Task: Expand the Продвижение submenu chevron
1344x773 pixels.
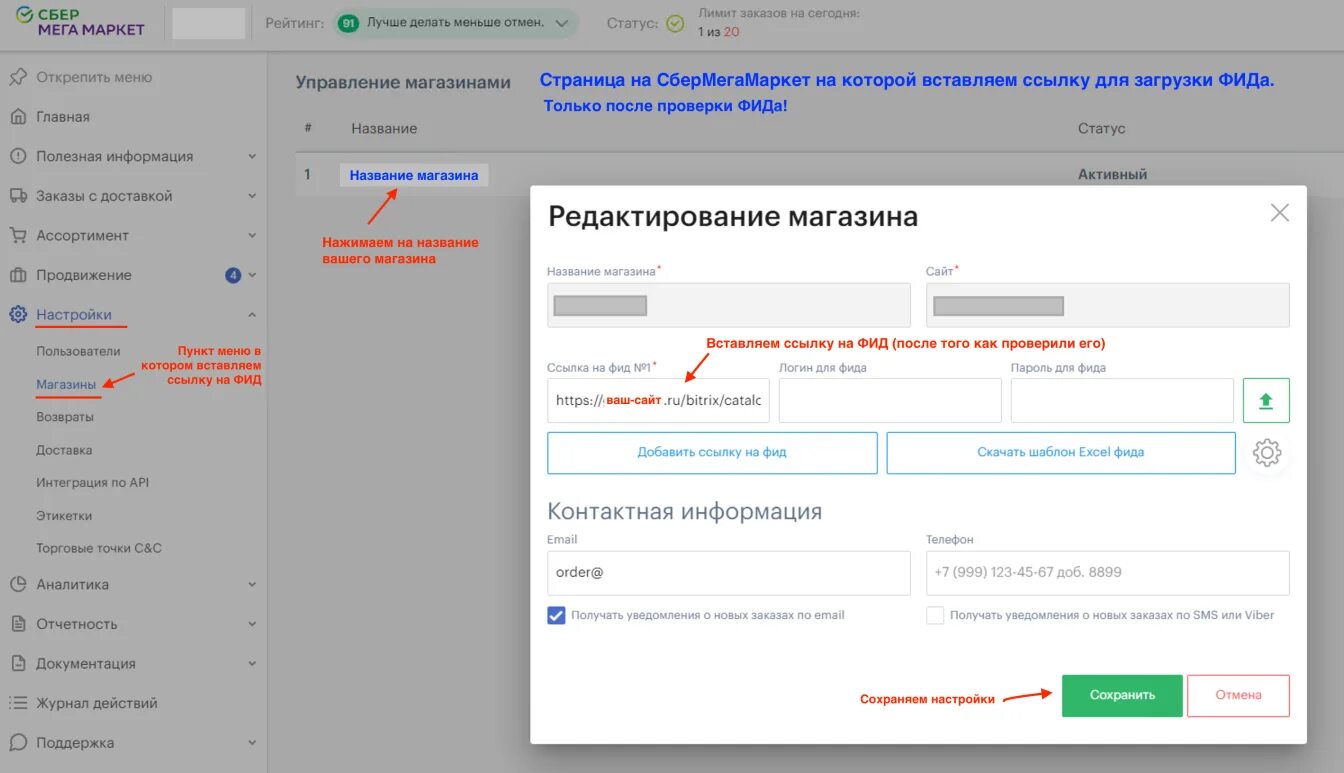Action: [252, 275]
